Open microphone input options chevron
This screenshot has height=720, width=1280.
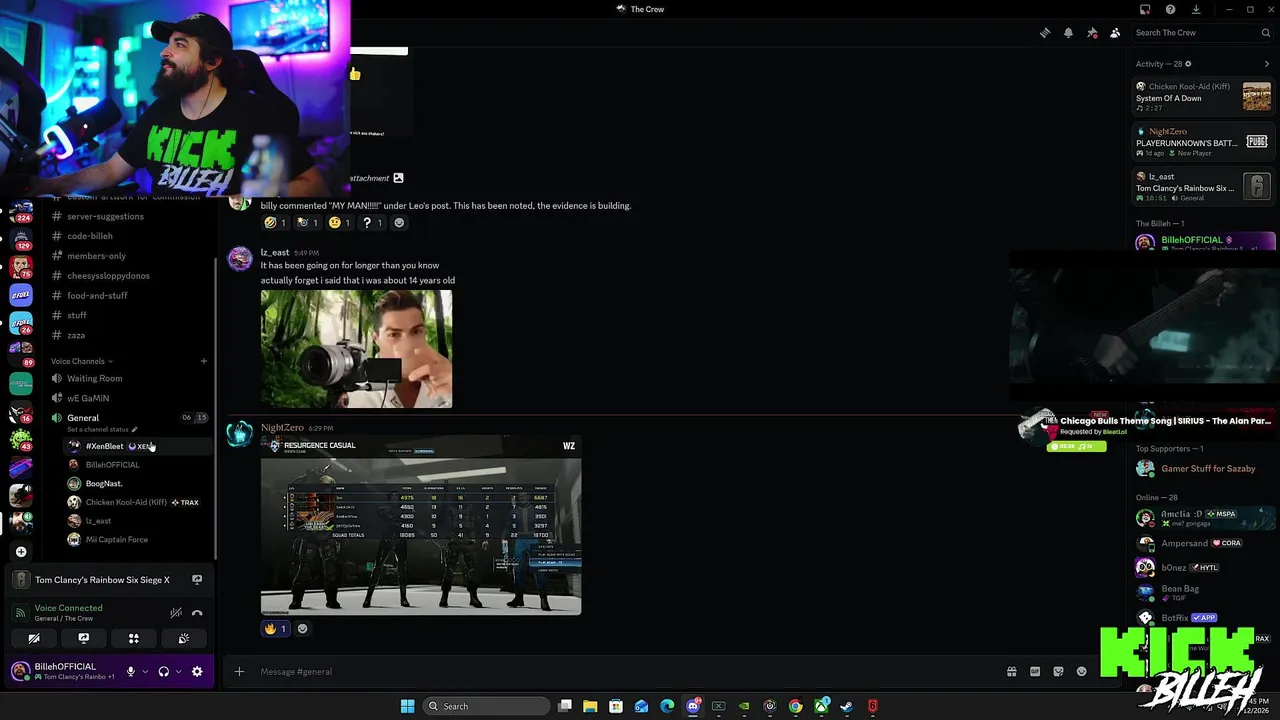[145, 672]
